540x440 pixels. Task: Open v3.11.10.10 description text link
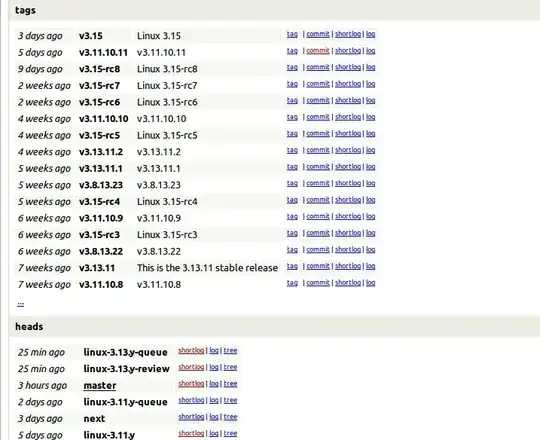click(162, 119)
